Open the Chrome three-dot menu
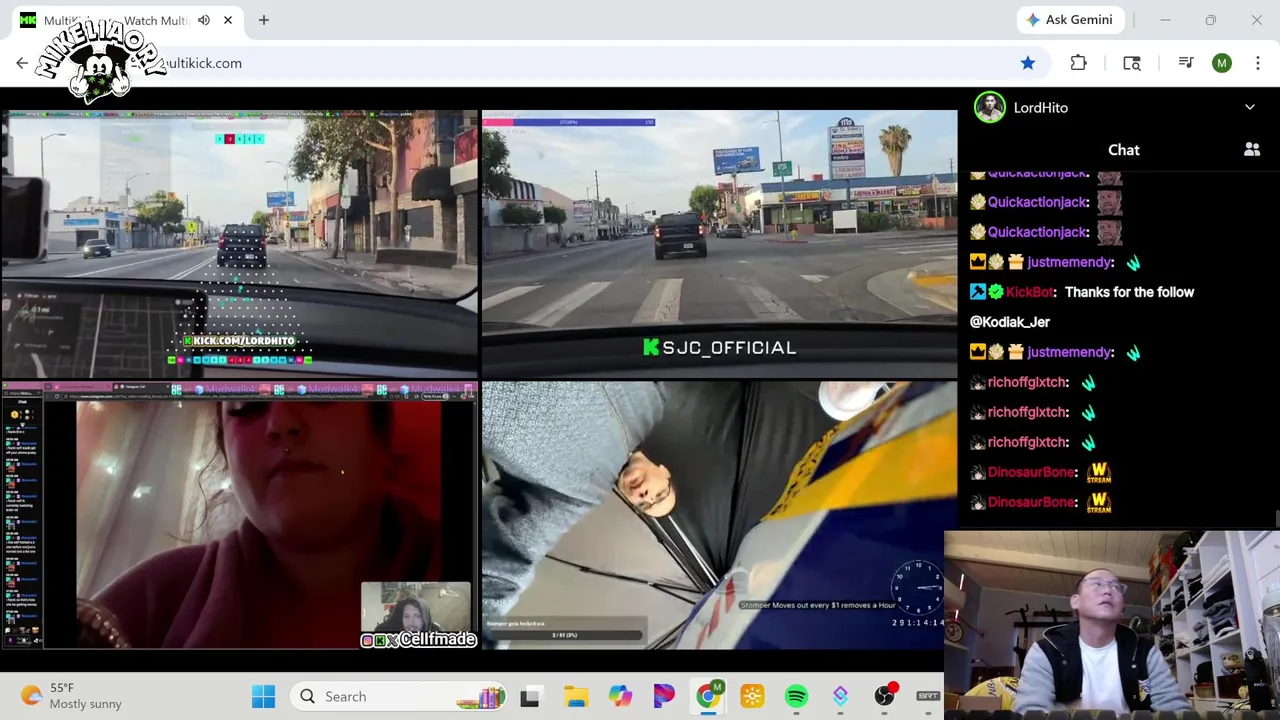This screenshot has height=720, width=1280. [1258, 63]
